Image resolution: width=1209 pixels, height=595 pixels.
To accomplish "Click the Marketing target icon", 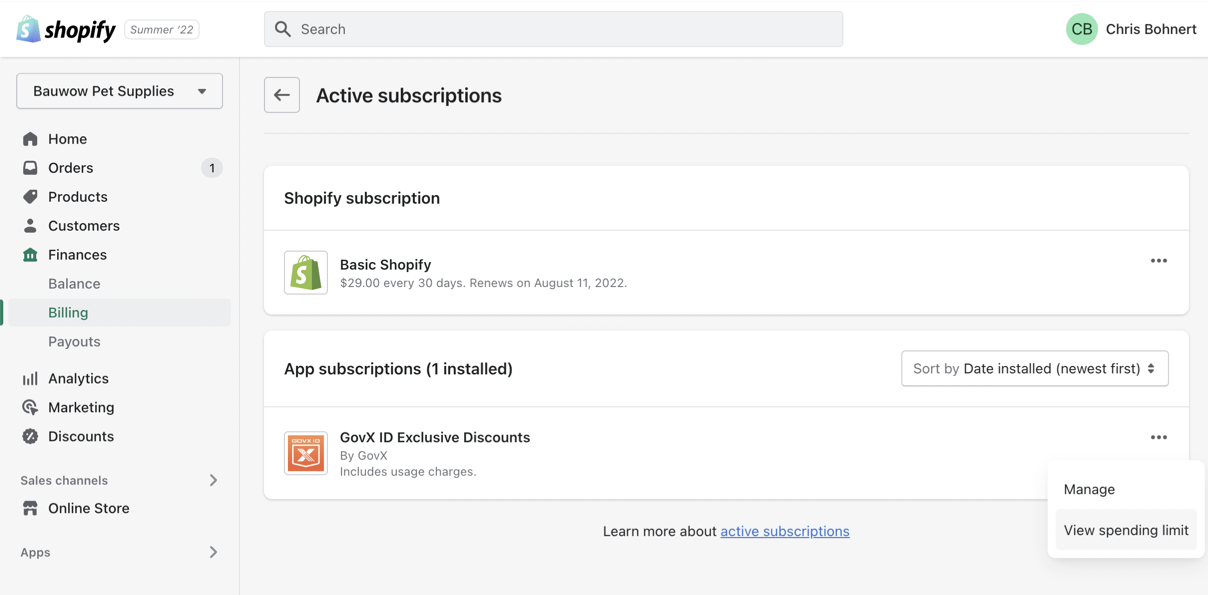I will (x=30, y=408).
